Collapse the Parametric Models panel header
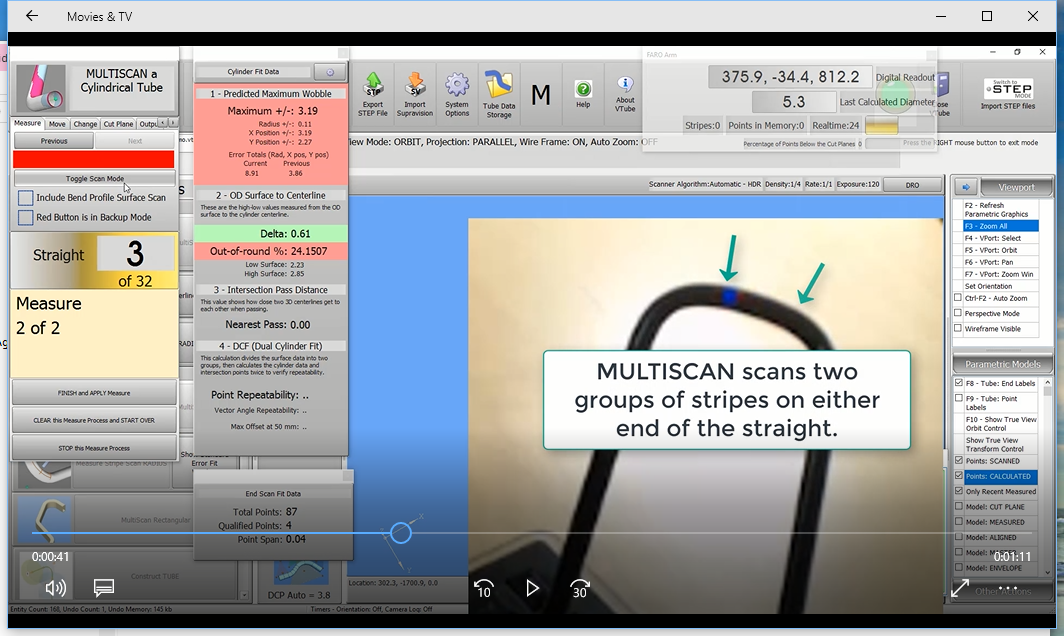This screenshot has height=636, width=1064. point(1002,364)
